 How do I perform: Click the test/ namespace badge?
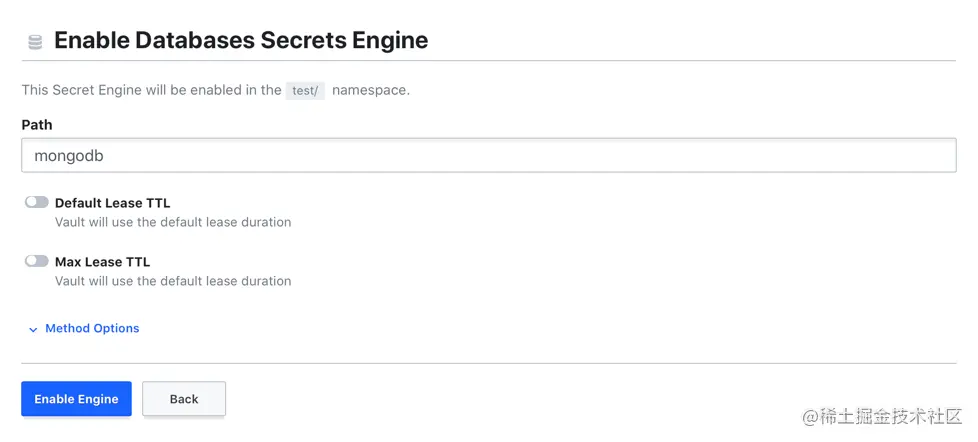[x=305, y=90]
